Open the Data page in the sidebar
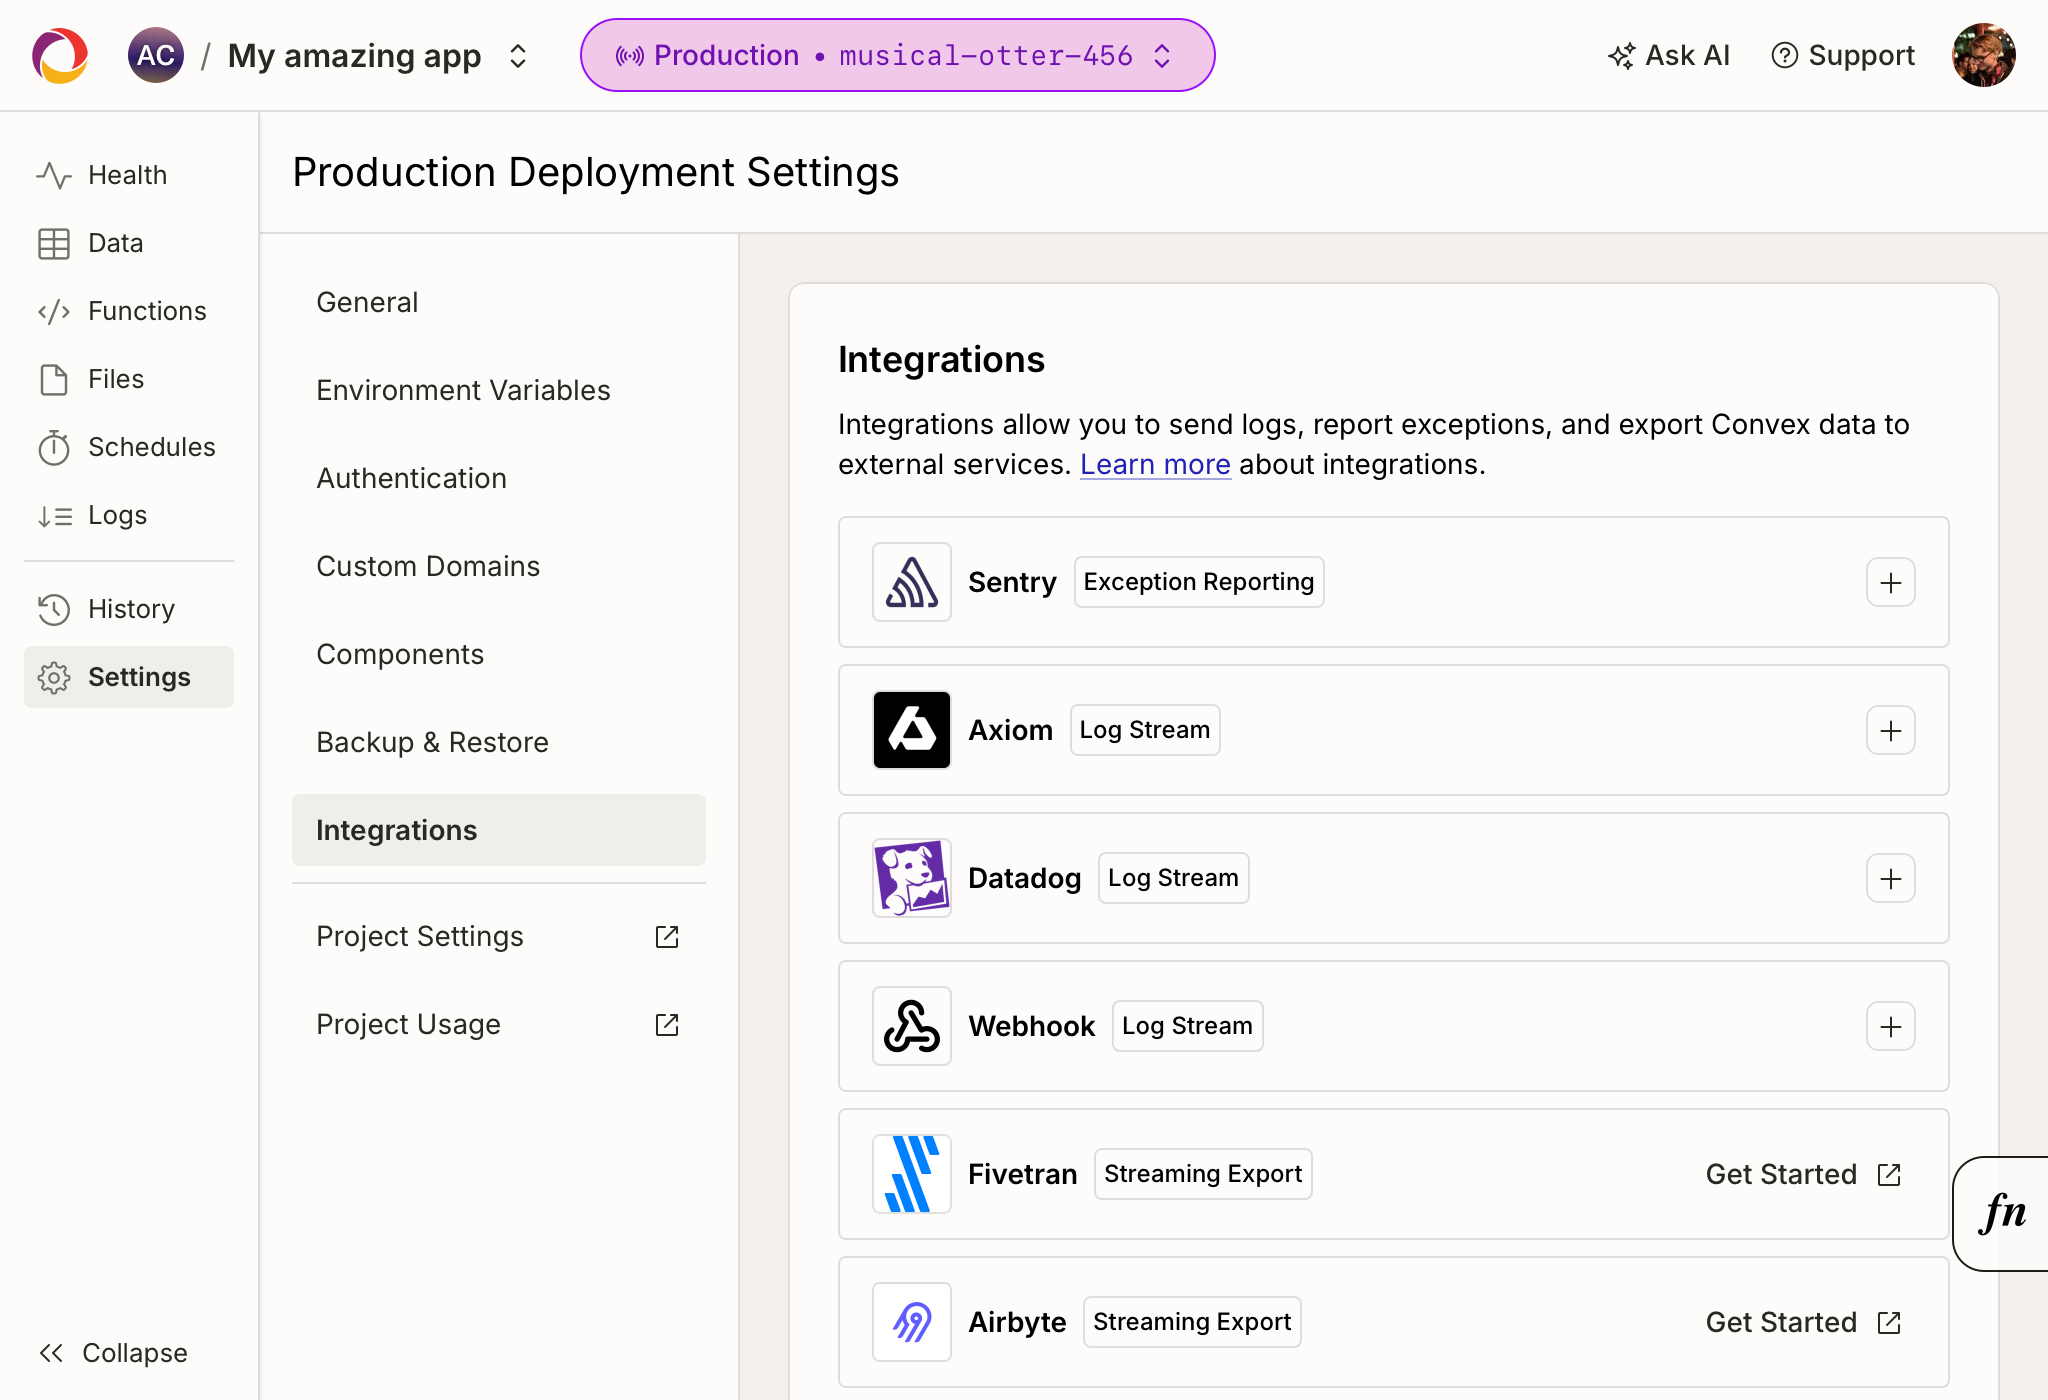2048x1400 pixels. 129,243
